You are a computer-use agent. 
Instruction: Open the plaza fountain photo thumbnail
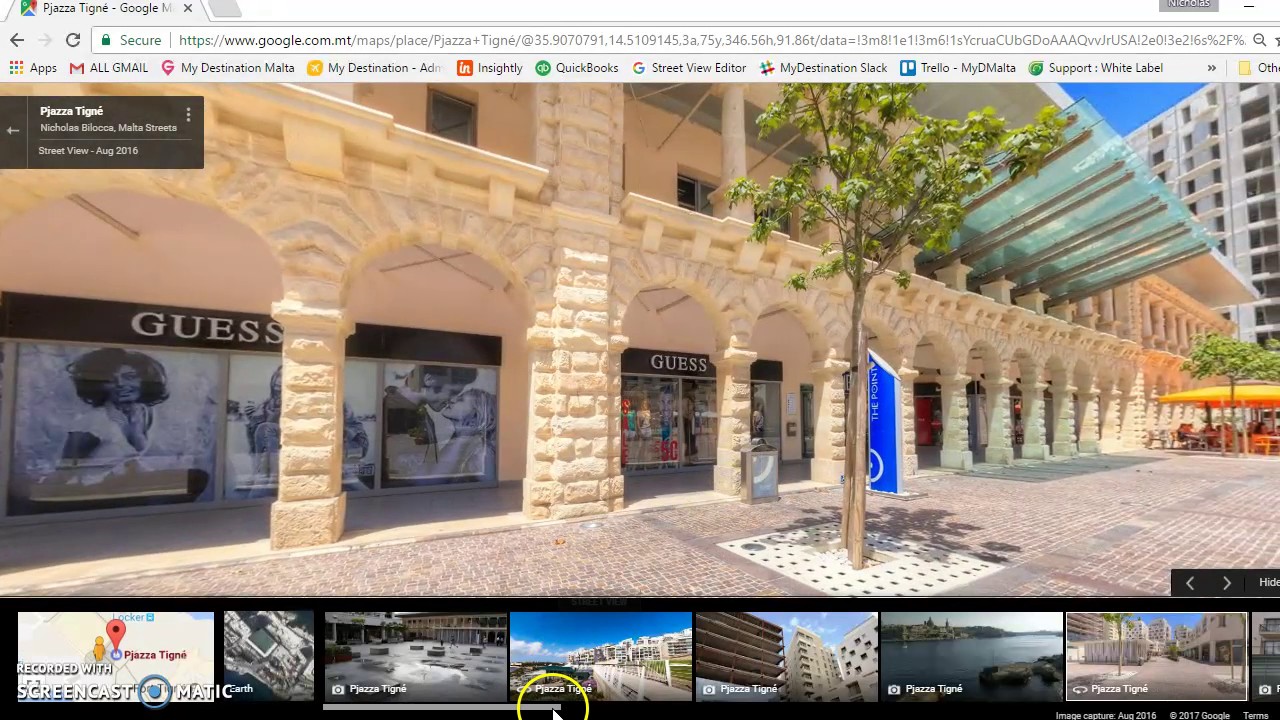[x=416, y=656]
